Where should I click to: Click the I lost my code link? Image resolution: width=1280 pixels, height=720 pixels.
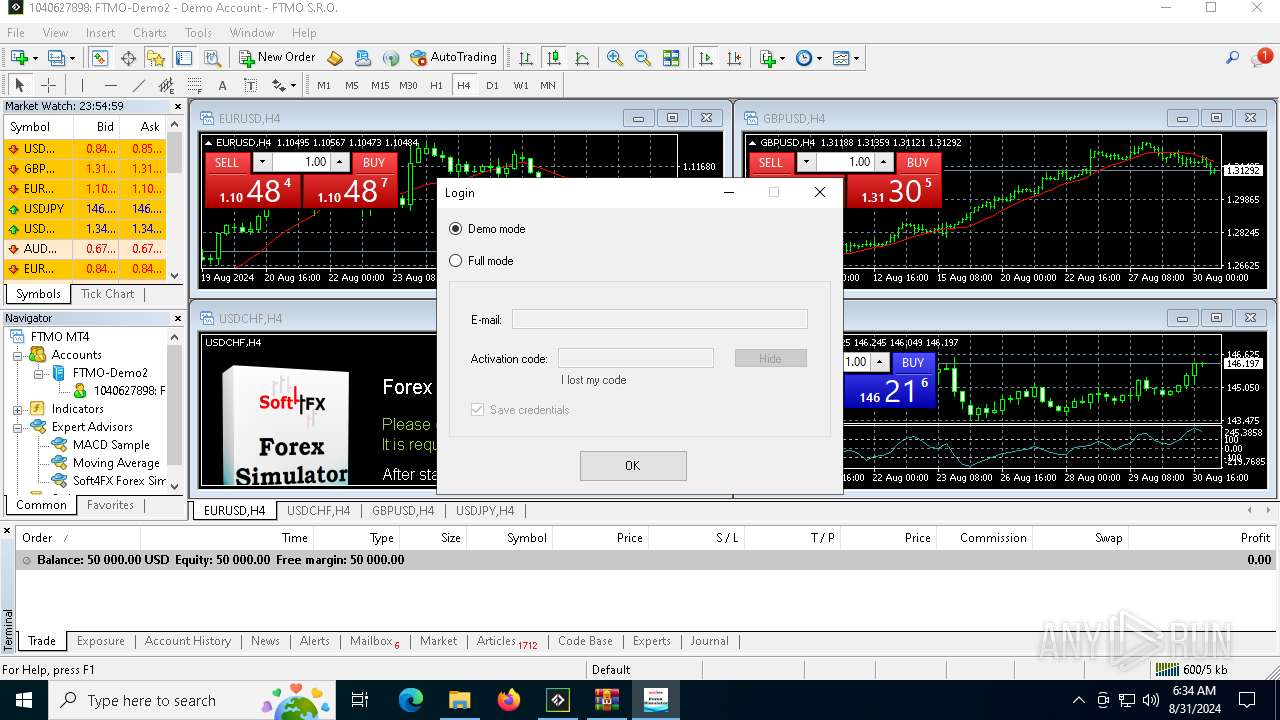click(594, 380)
